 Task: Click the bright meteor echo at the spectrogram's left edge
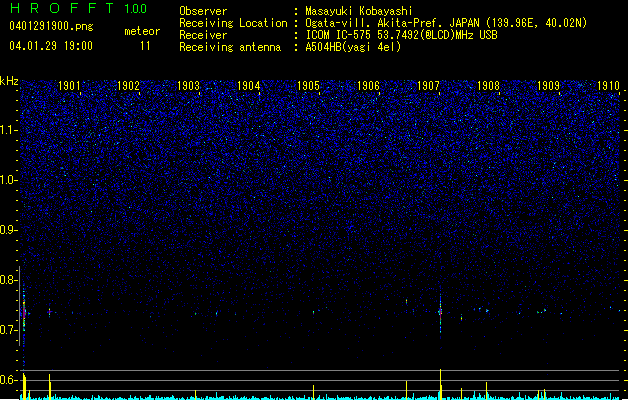click(24, 312)
